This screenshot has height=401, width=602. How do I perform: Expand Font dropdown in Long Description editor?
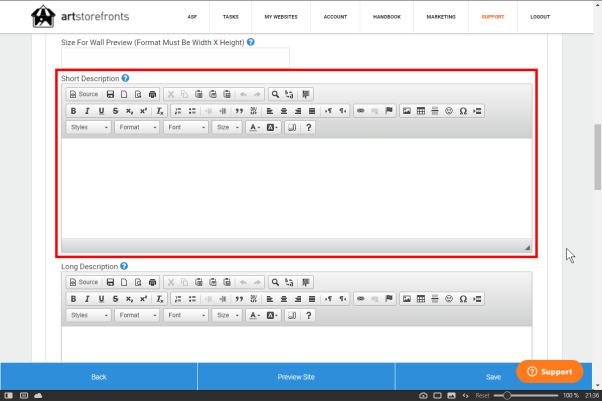[x=186, y=315]
